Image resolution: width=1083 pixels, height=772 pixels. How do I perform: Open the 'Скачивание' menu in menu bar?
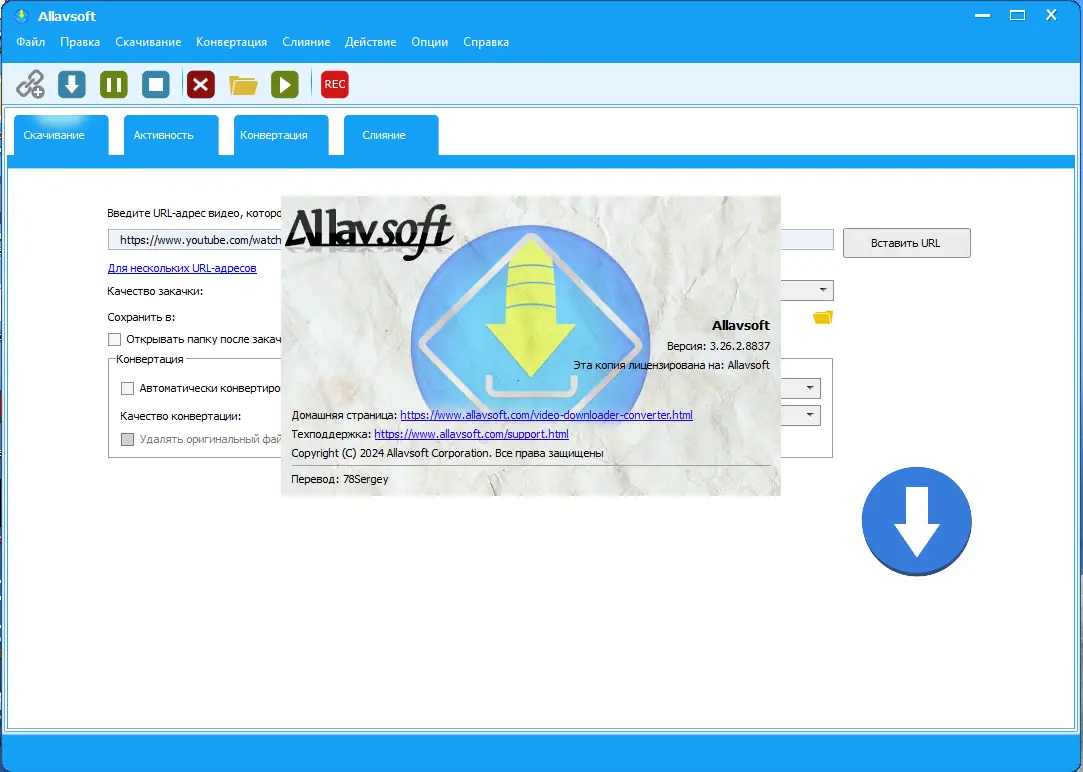148,42
